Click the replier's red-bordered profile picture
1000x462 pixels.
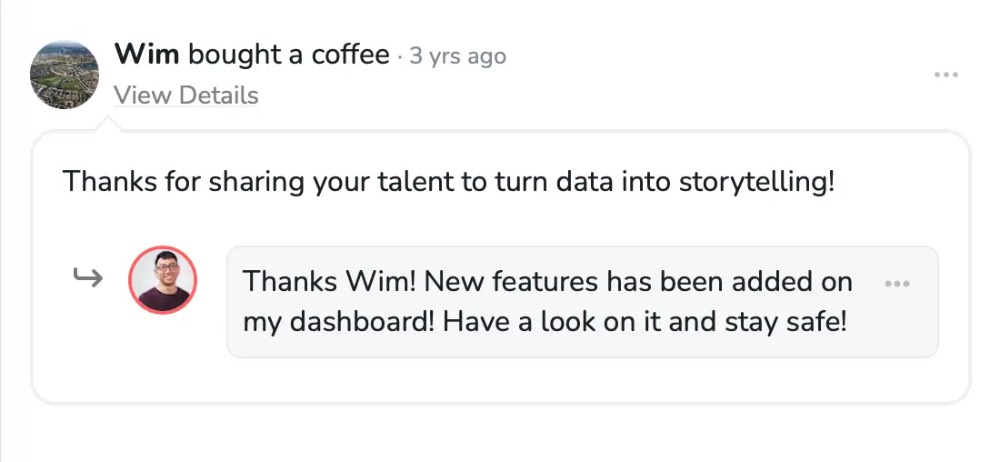163,280
